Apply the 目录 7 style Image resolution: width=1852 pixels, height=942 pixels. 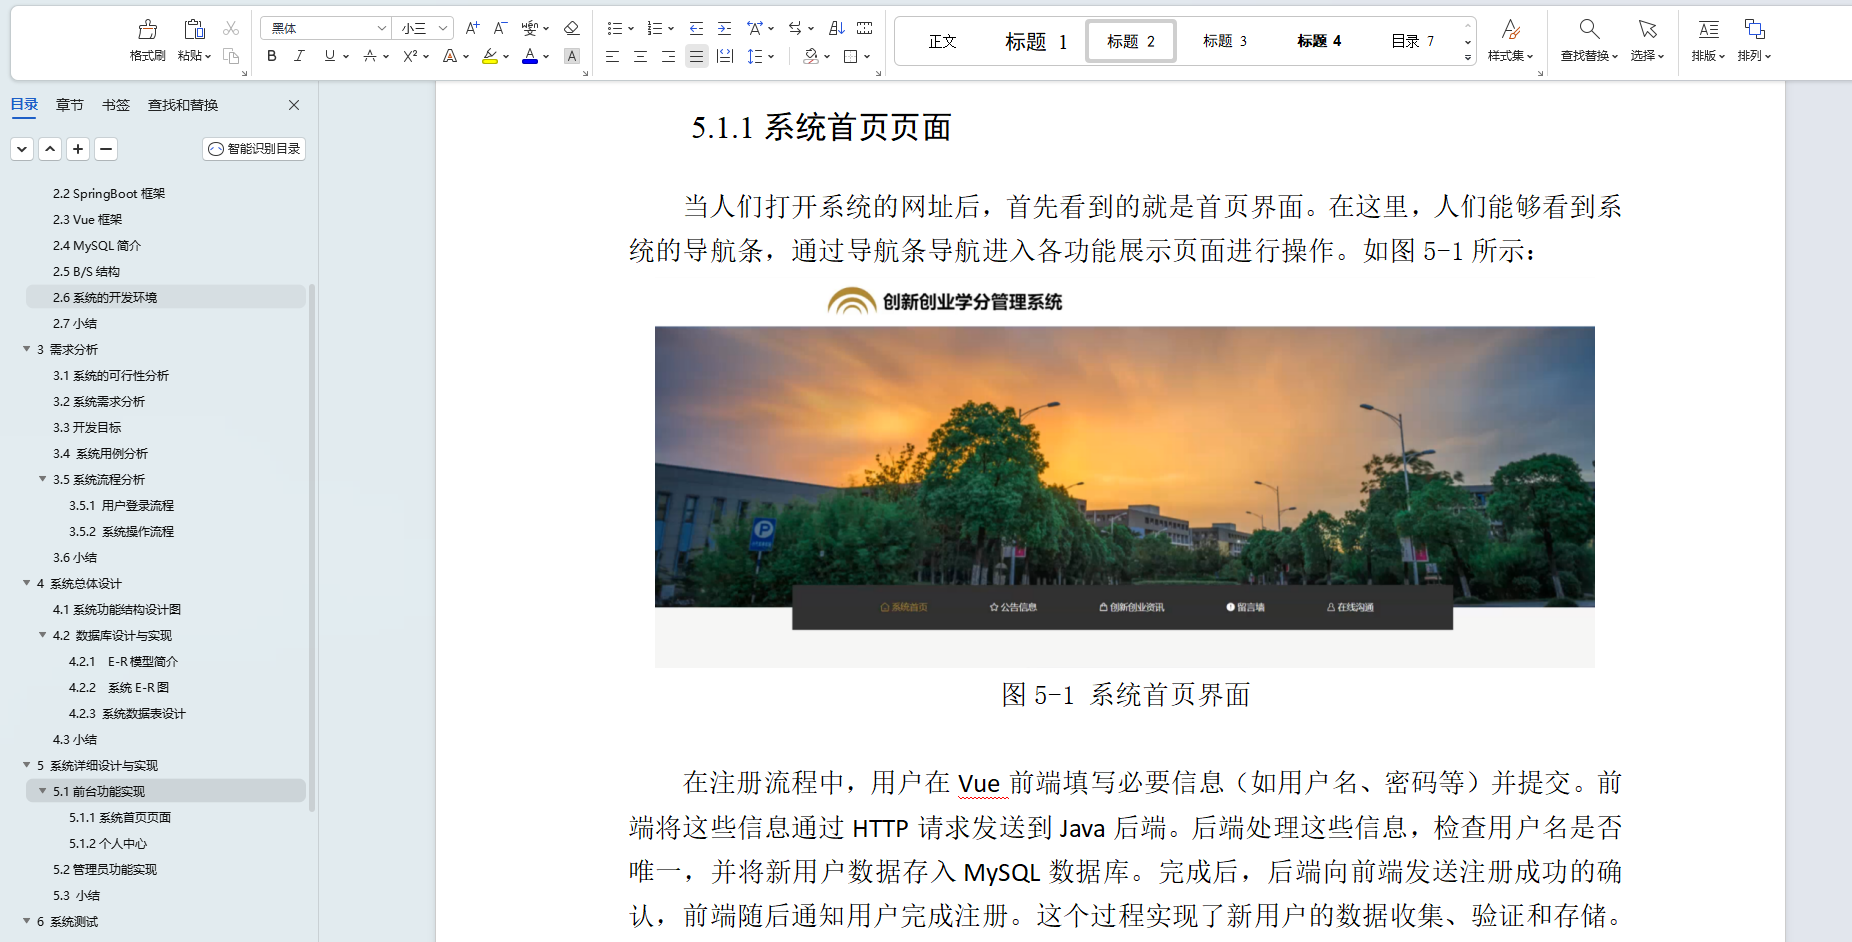coord(1413,41)
